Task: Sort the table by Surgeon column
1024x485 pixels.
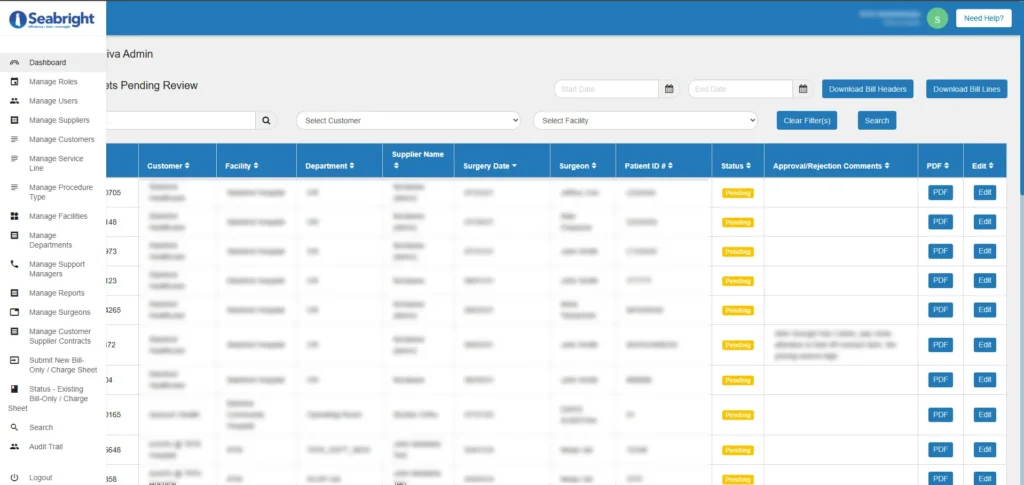Action: (x=578, y=166)
